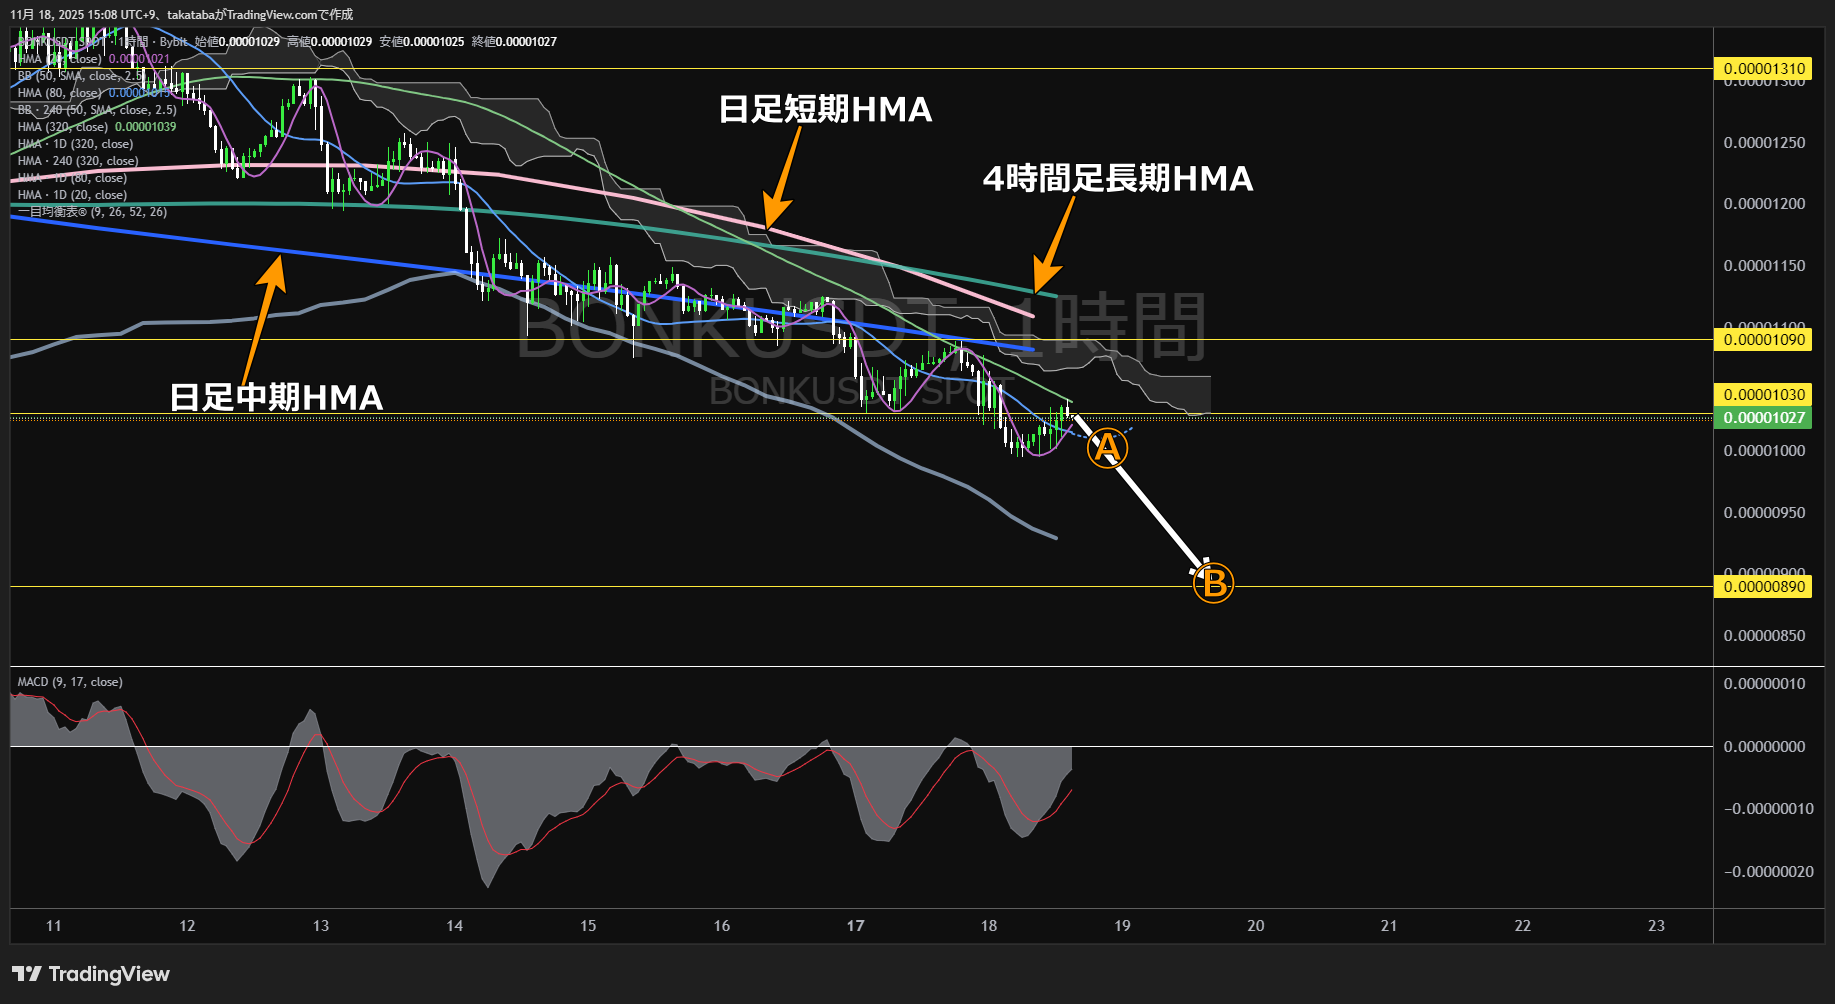Click date 19 on the time axis
The height and width of the screenshot is (1004, 1835).
tap(1122, 926)
